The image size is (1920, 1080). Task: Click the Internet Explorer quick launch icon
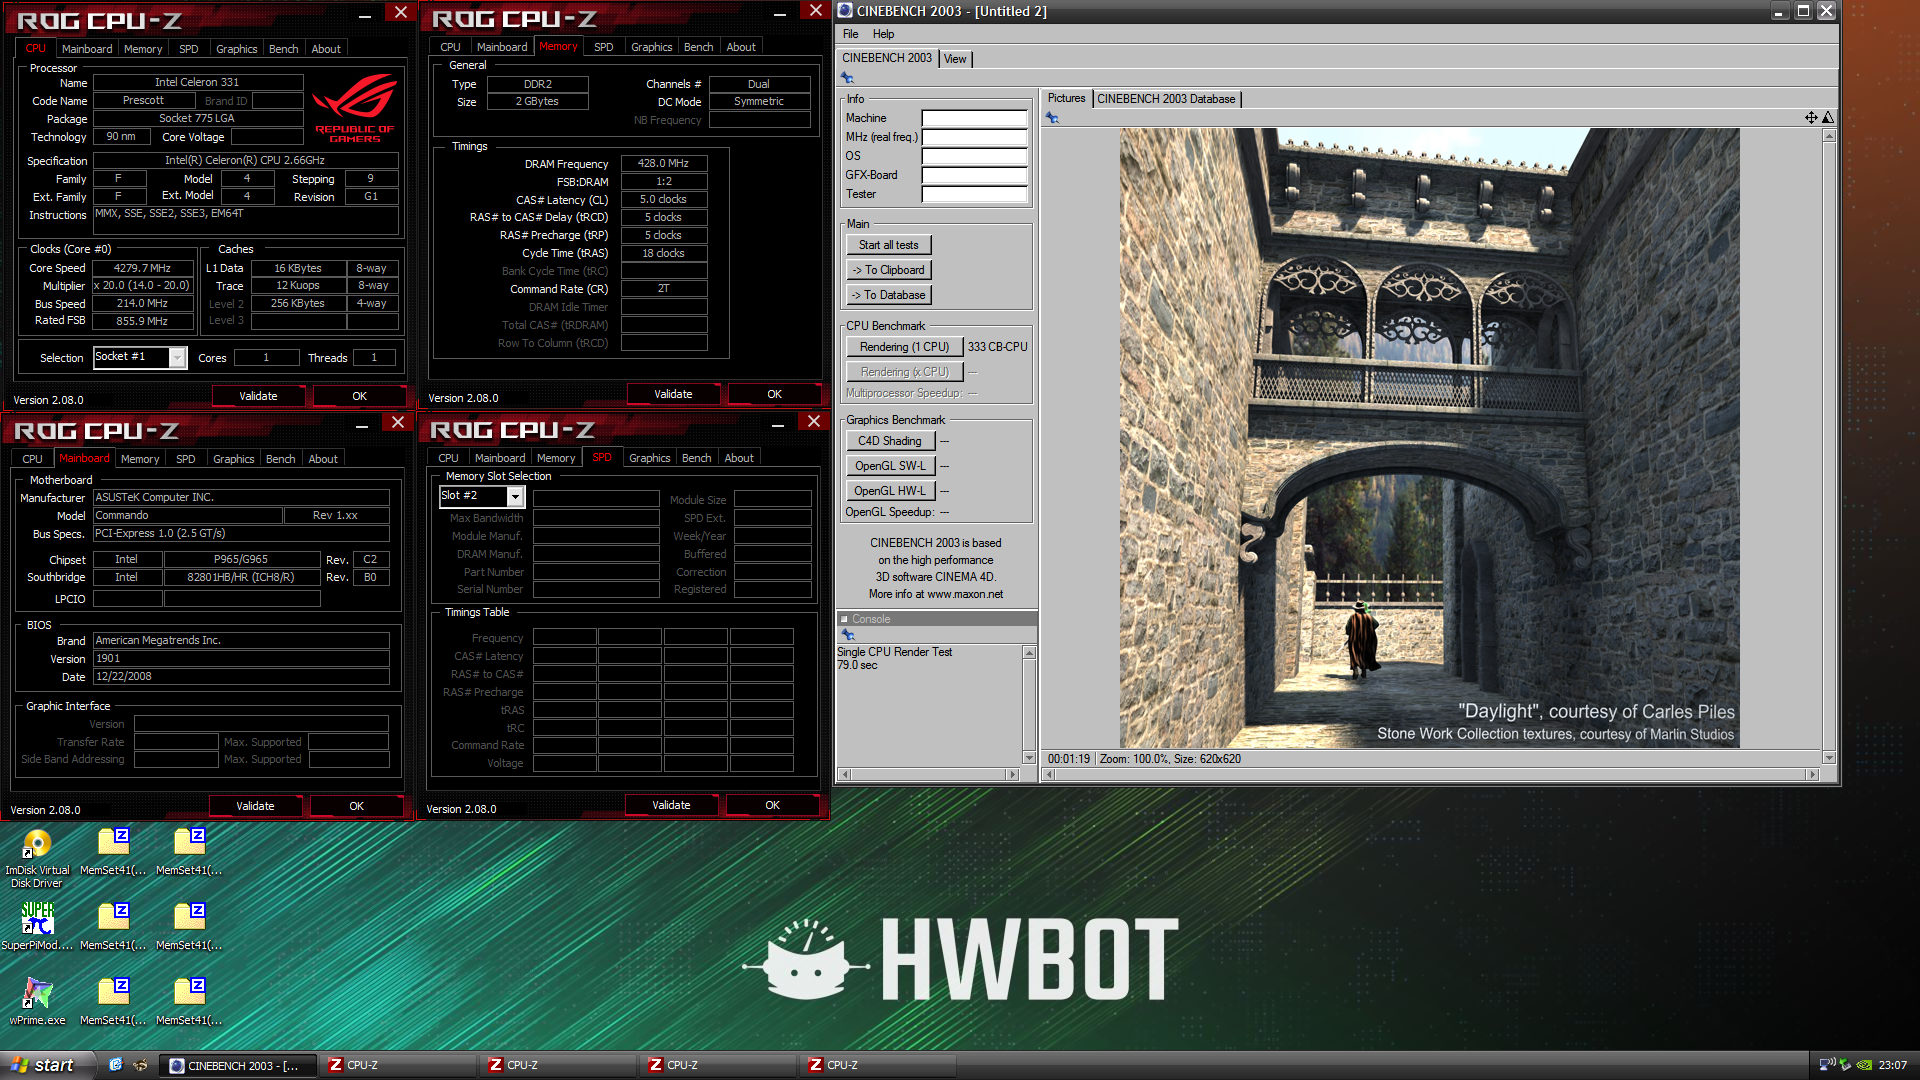click(x=116, y=1065)
